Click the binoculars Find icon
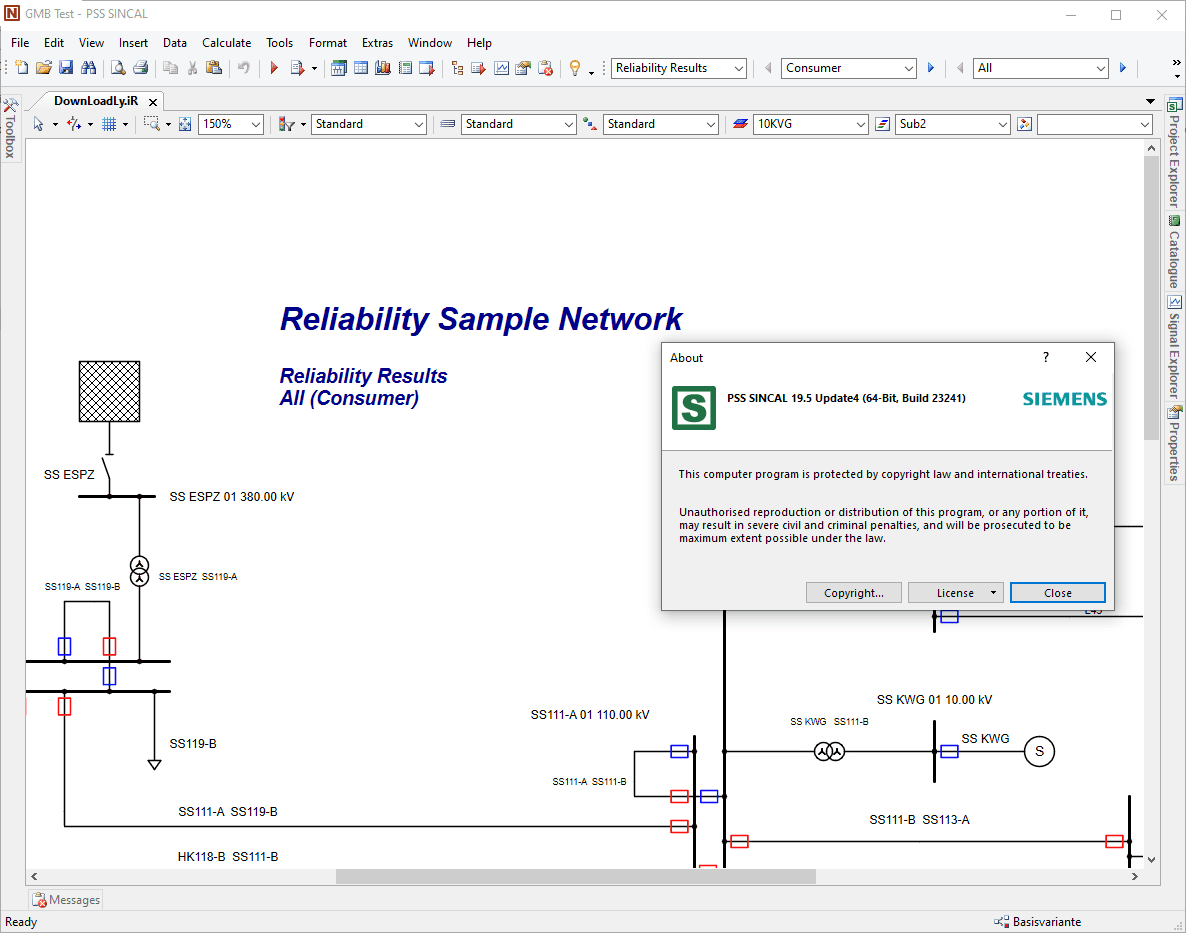Image resolution: width=1186 pixels, height=933 pixels. click(x=89, y=68)
